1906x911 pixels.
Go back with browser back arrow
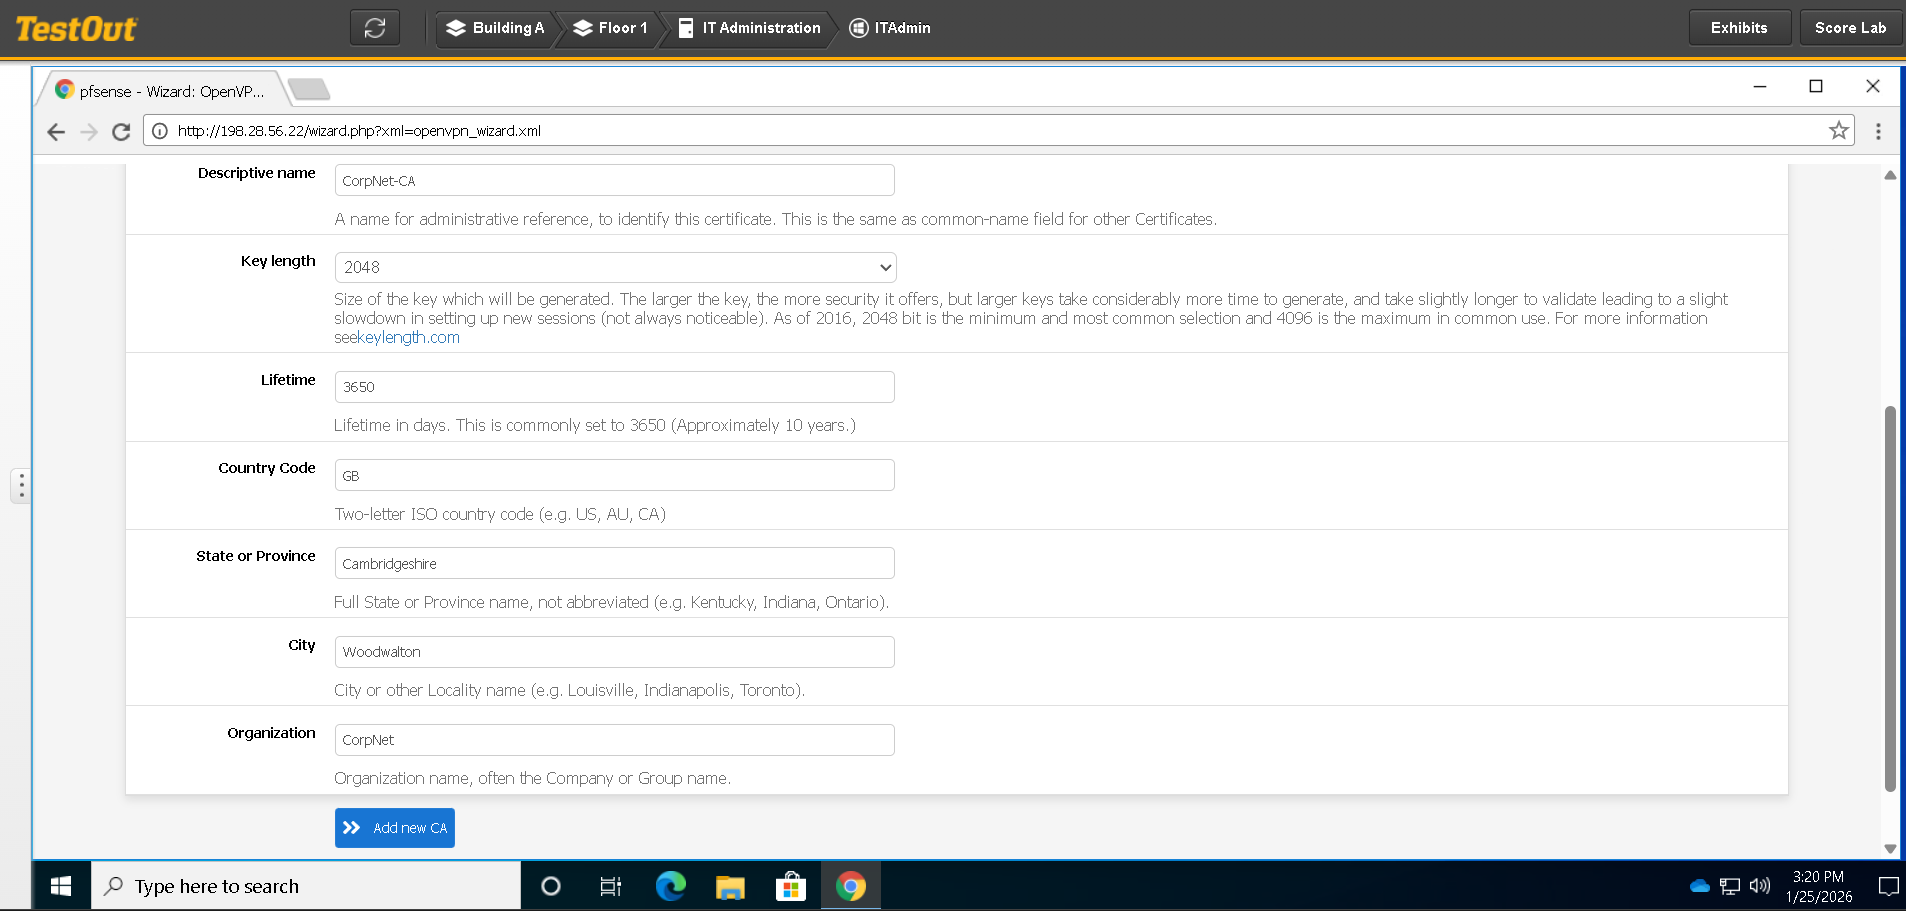(56, 132)
